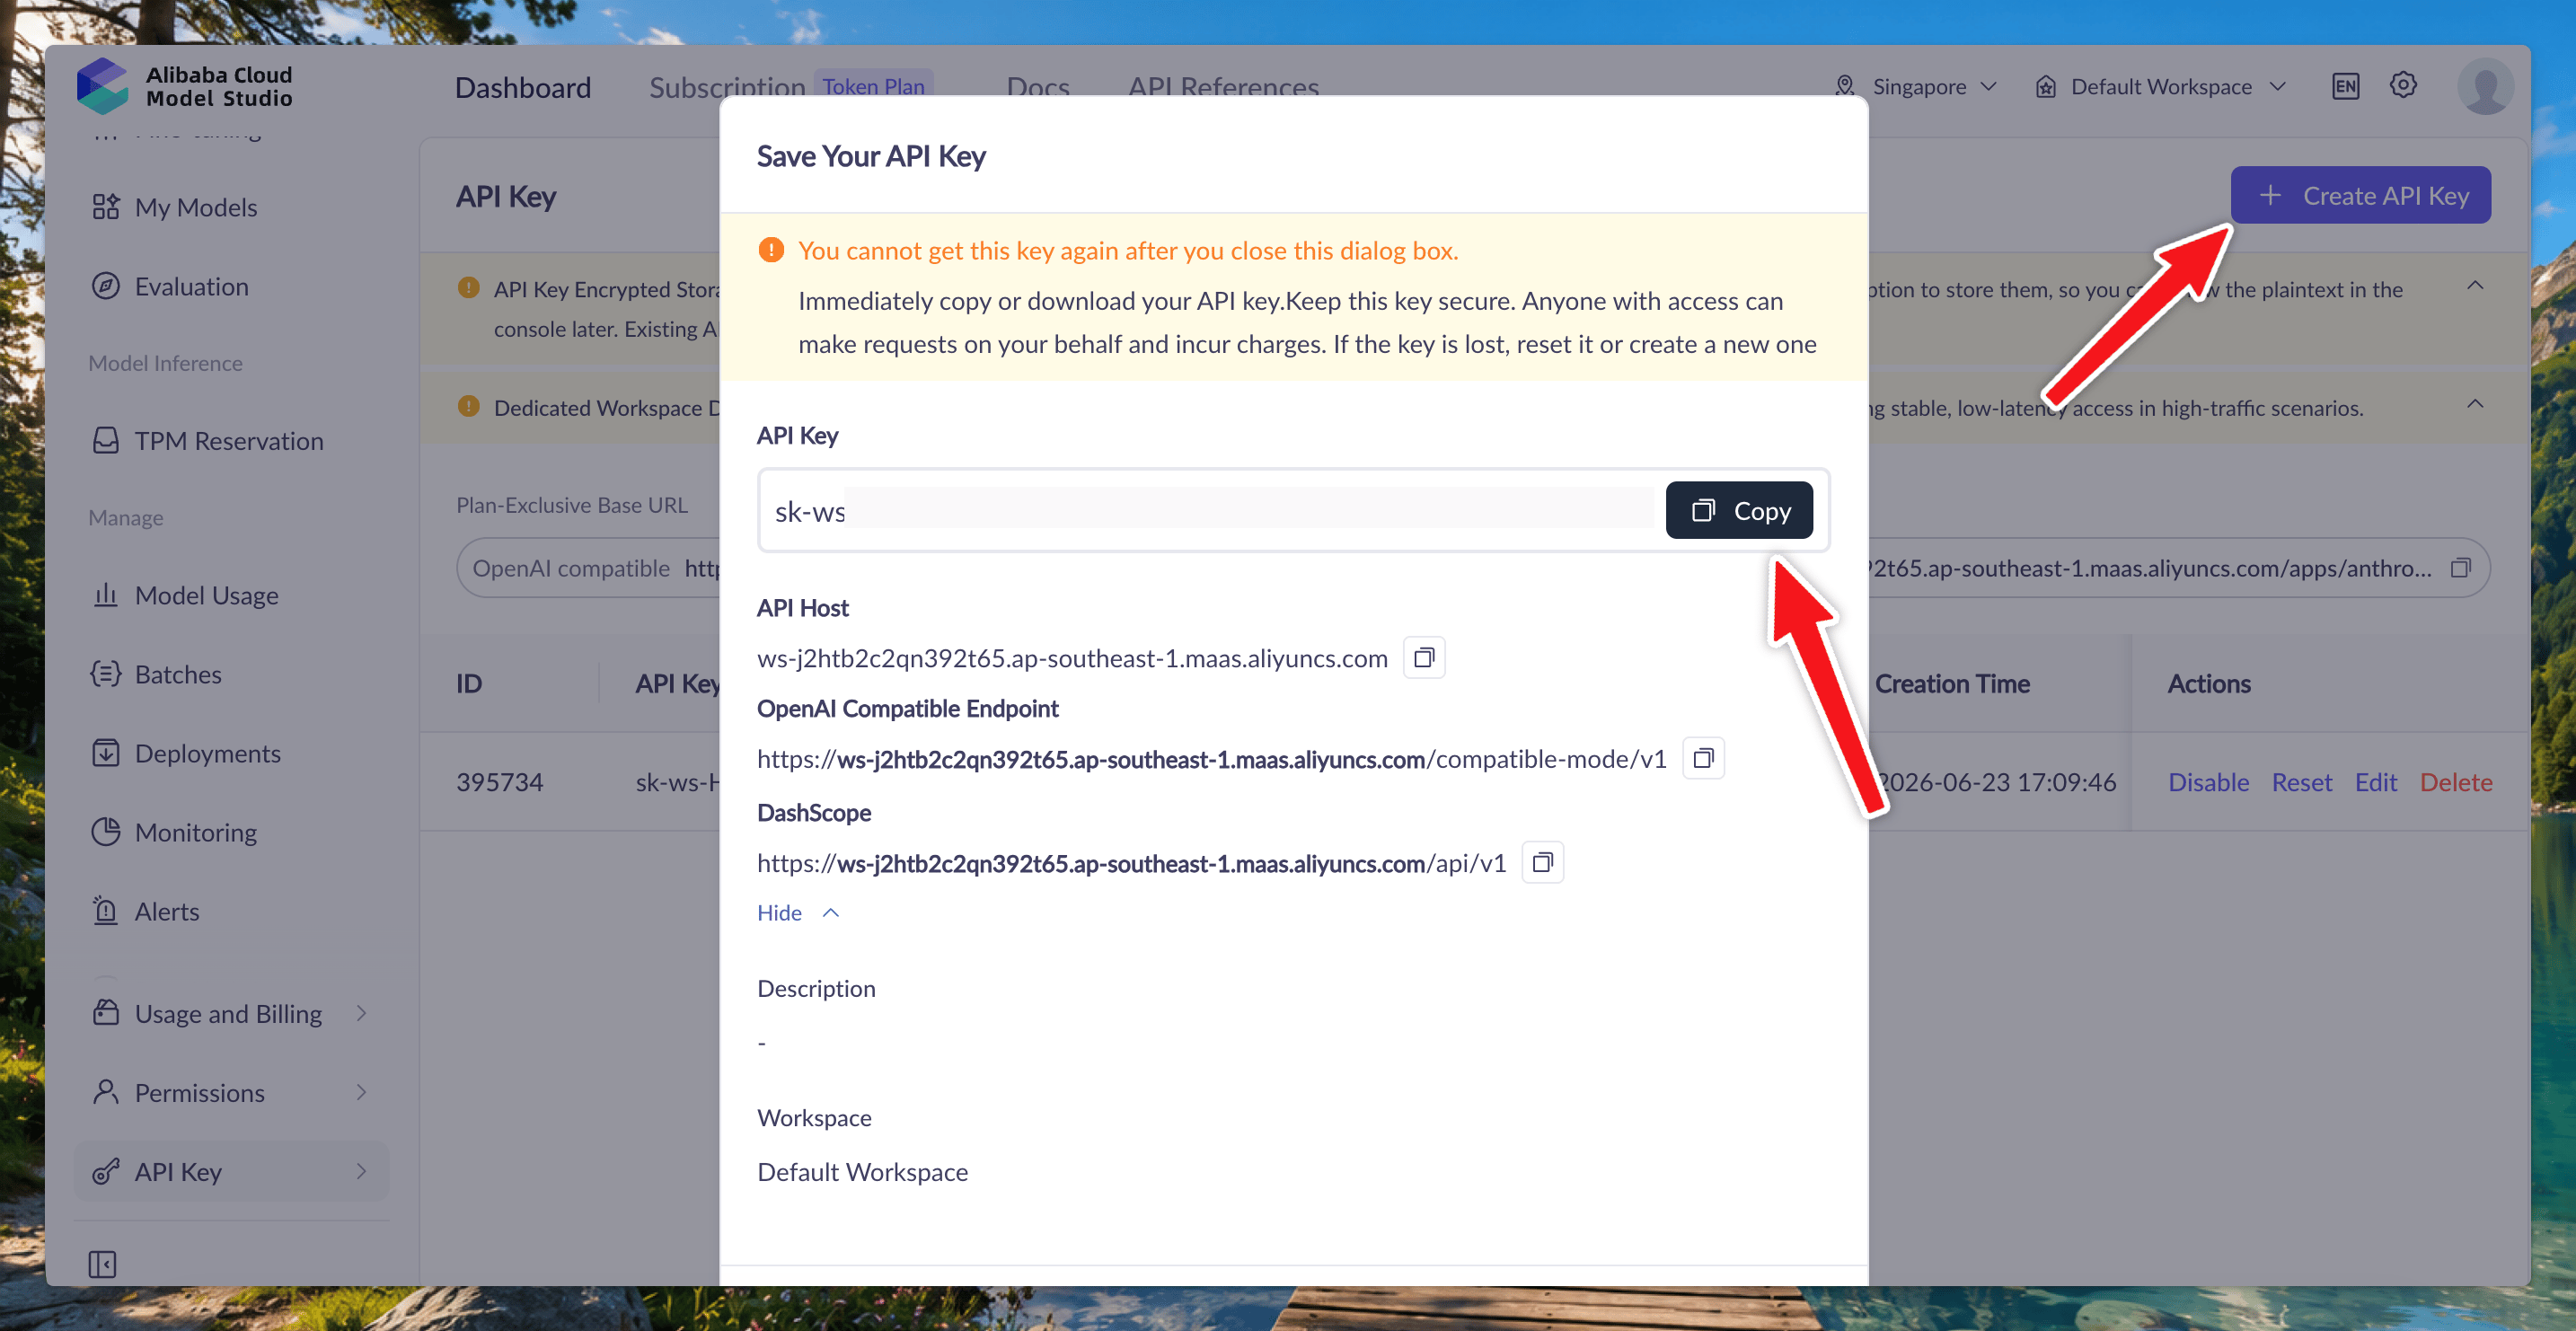
Task: Reset API key 395734
Action: coord(2301,782)
